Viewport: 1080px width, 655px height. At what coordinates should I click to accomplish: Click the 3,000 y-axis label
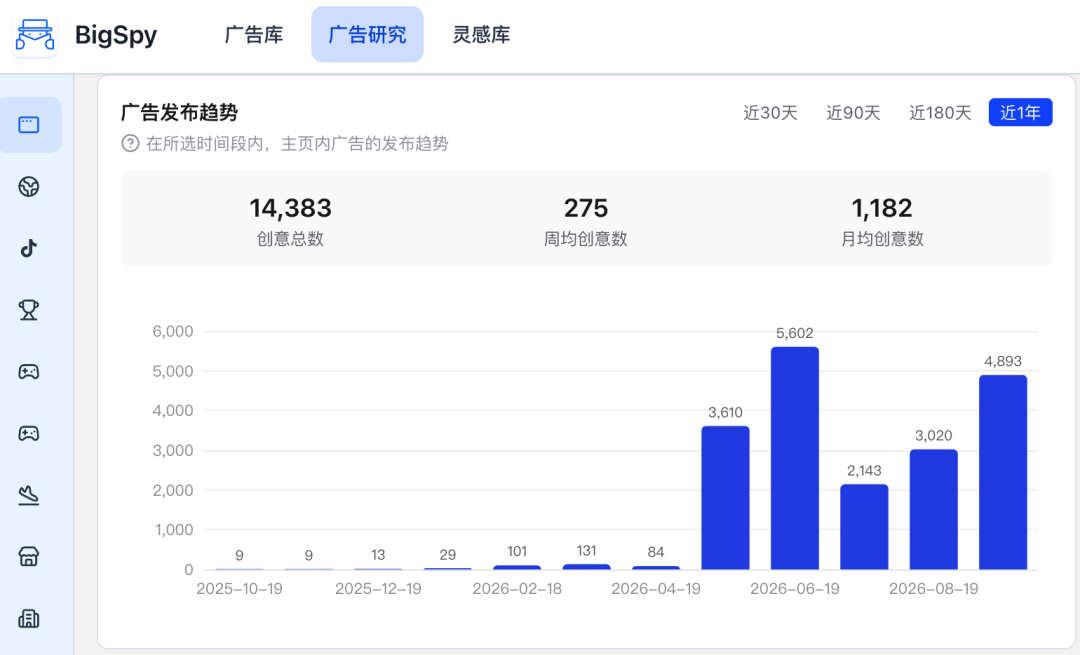[x=173, y=450]
